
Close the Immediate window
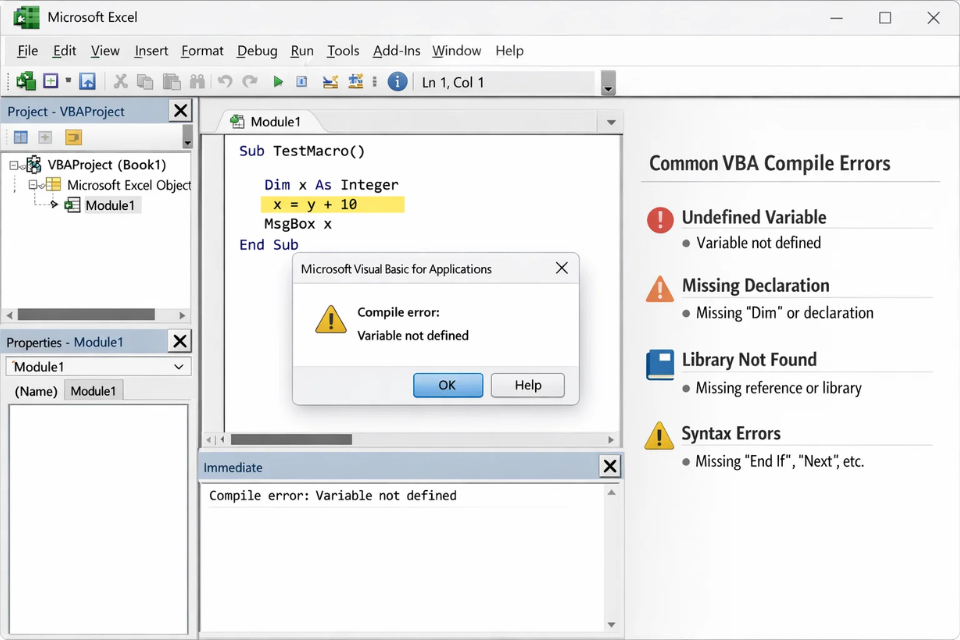(x=611, y=466)
